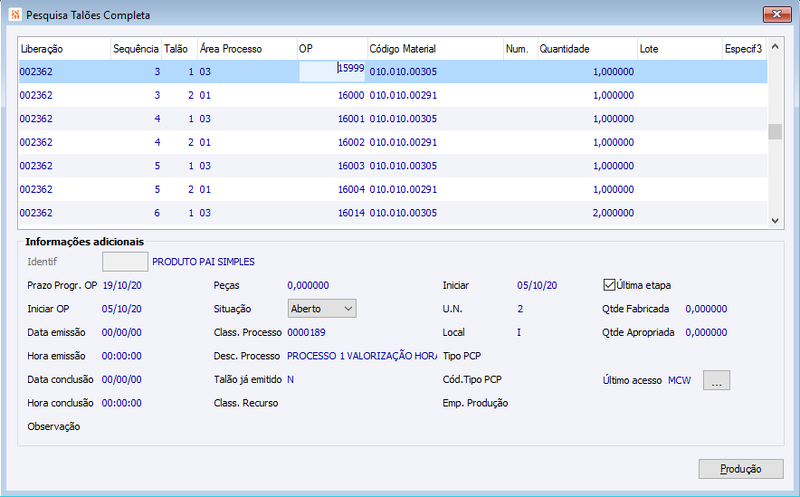The image size is (800, 497).
Task: Select the row with OP 16002
Action: click(392, 142)
